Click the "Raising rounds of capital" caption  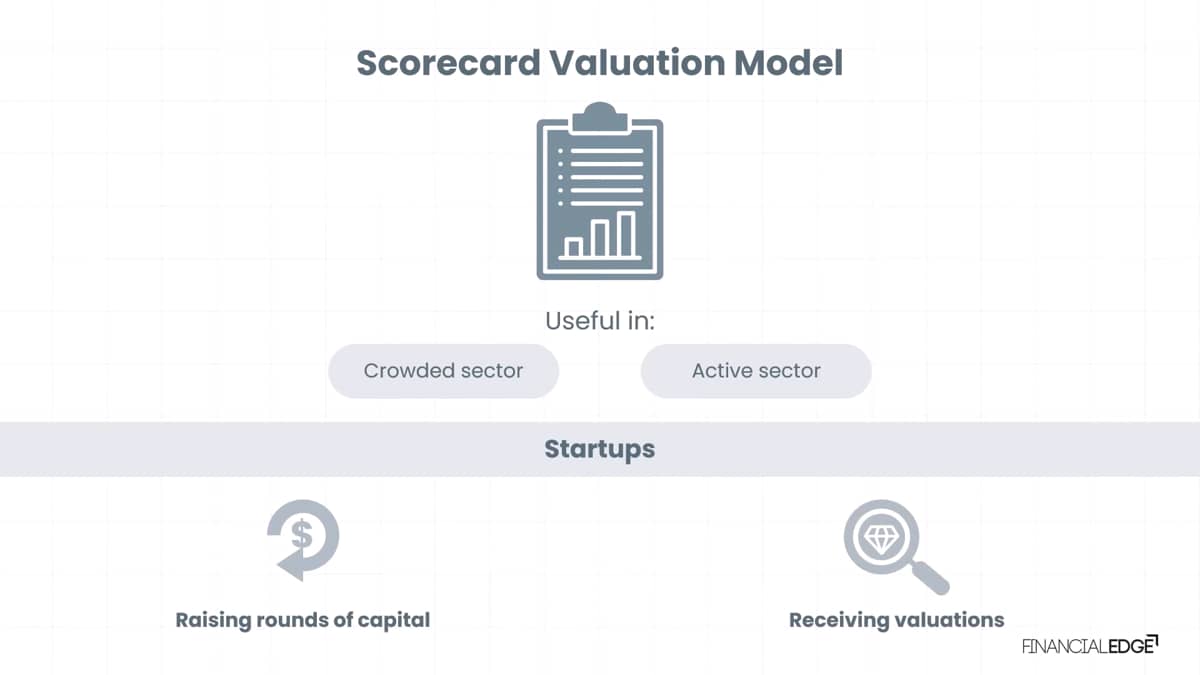(303, 620)
